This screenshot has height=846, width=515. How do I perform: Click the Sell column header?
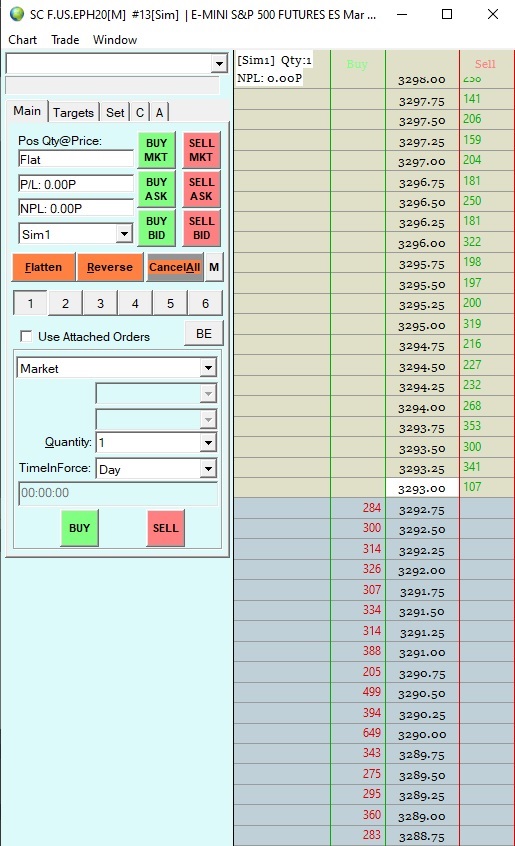pos(485,64)
